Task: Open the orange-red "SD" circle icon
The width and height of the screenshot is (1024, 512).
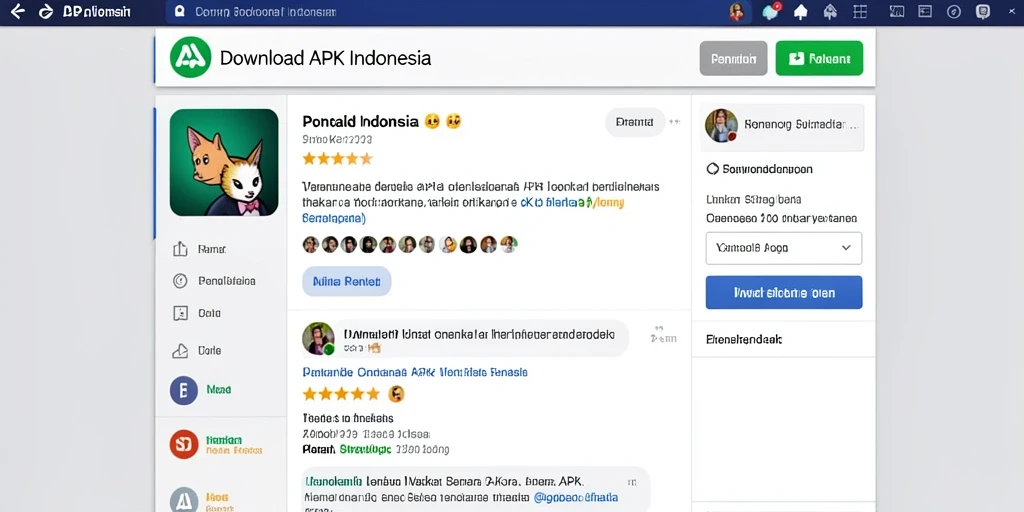Action: tap(184, 444)
